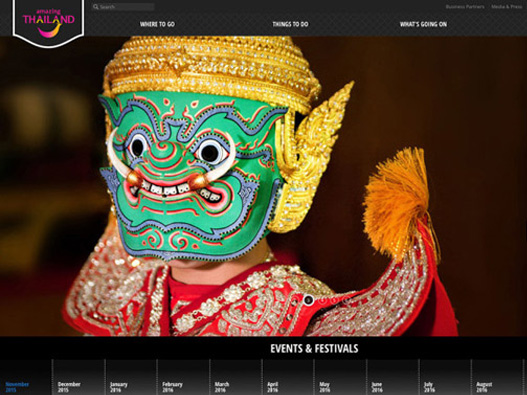Open the What's Going On menu
The image size is (527, 395).
pyautogui.click(x=423, y=24)
